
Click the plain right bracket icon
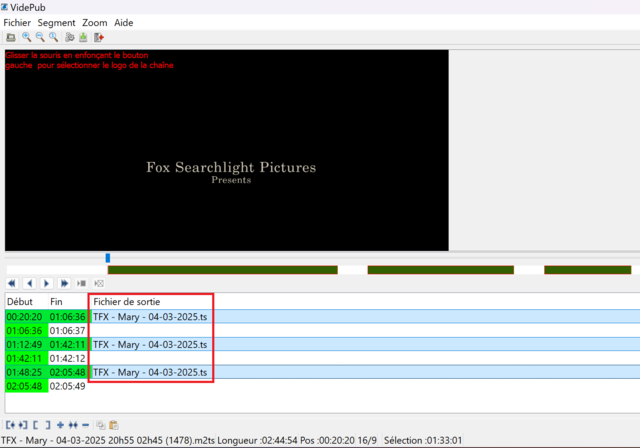click(48, 425)
